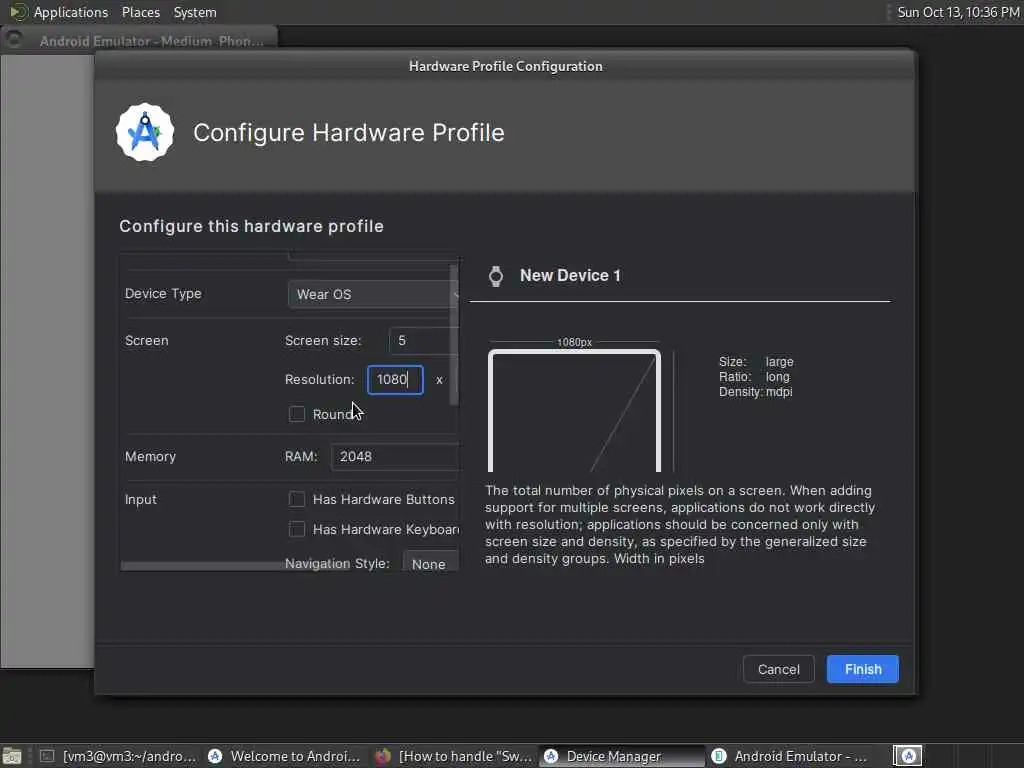Viewport: 1024px width, 768px height.
Task: Click the terminal taskbar icon
Action: [x=47, y=756]
